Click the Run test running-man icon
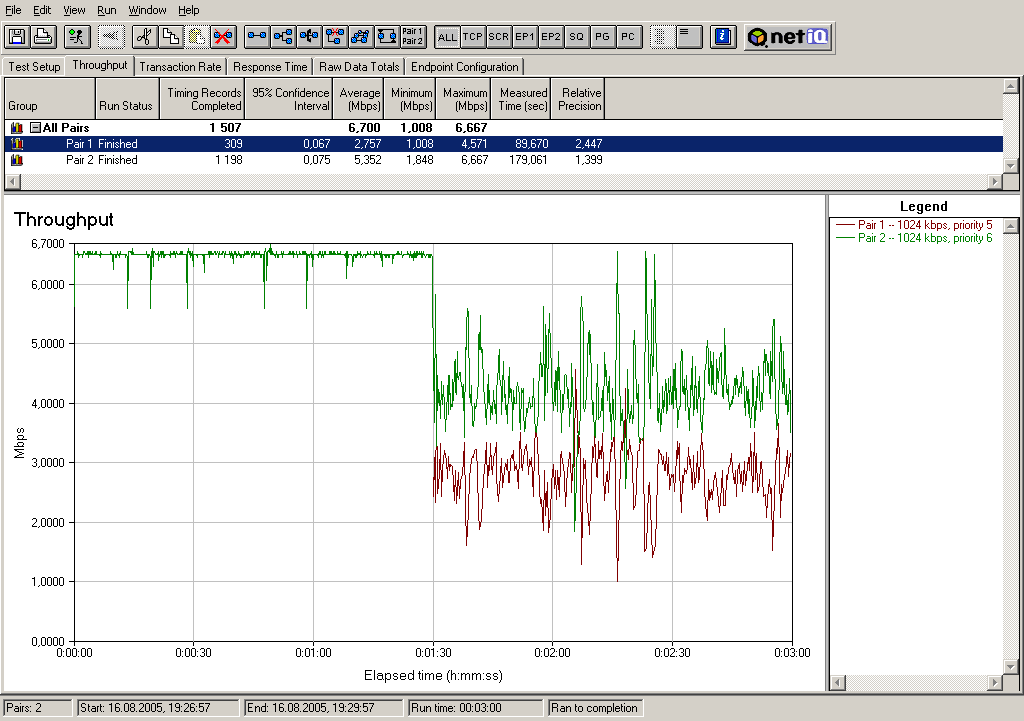 [76, 37]
